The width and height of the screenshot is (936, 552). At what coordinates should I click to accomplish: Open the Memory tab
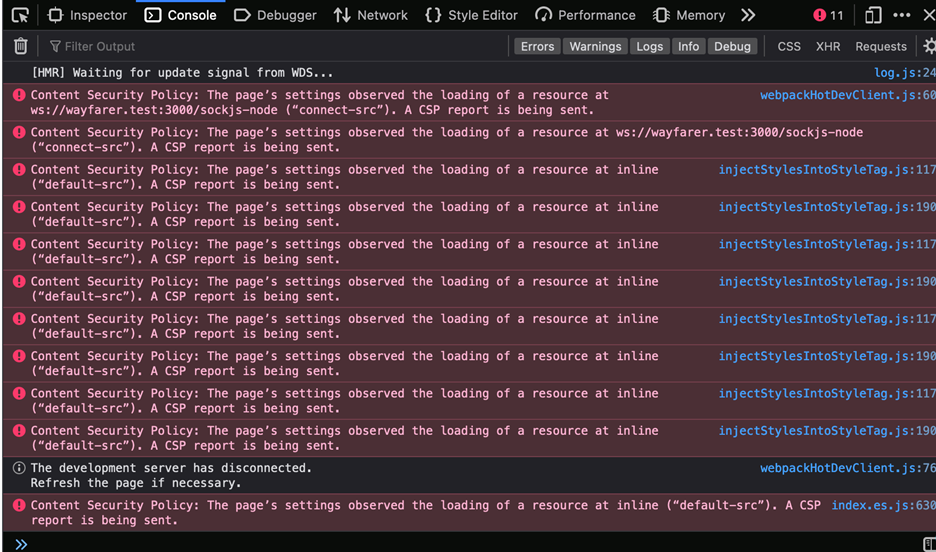pyautogui.click(x=688, y=15)
